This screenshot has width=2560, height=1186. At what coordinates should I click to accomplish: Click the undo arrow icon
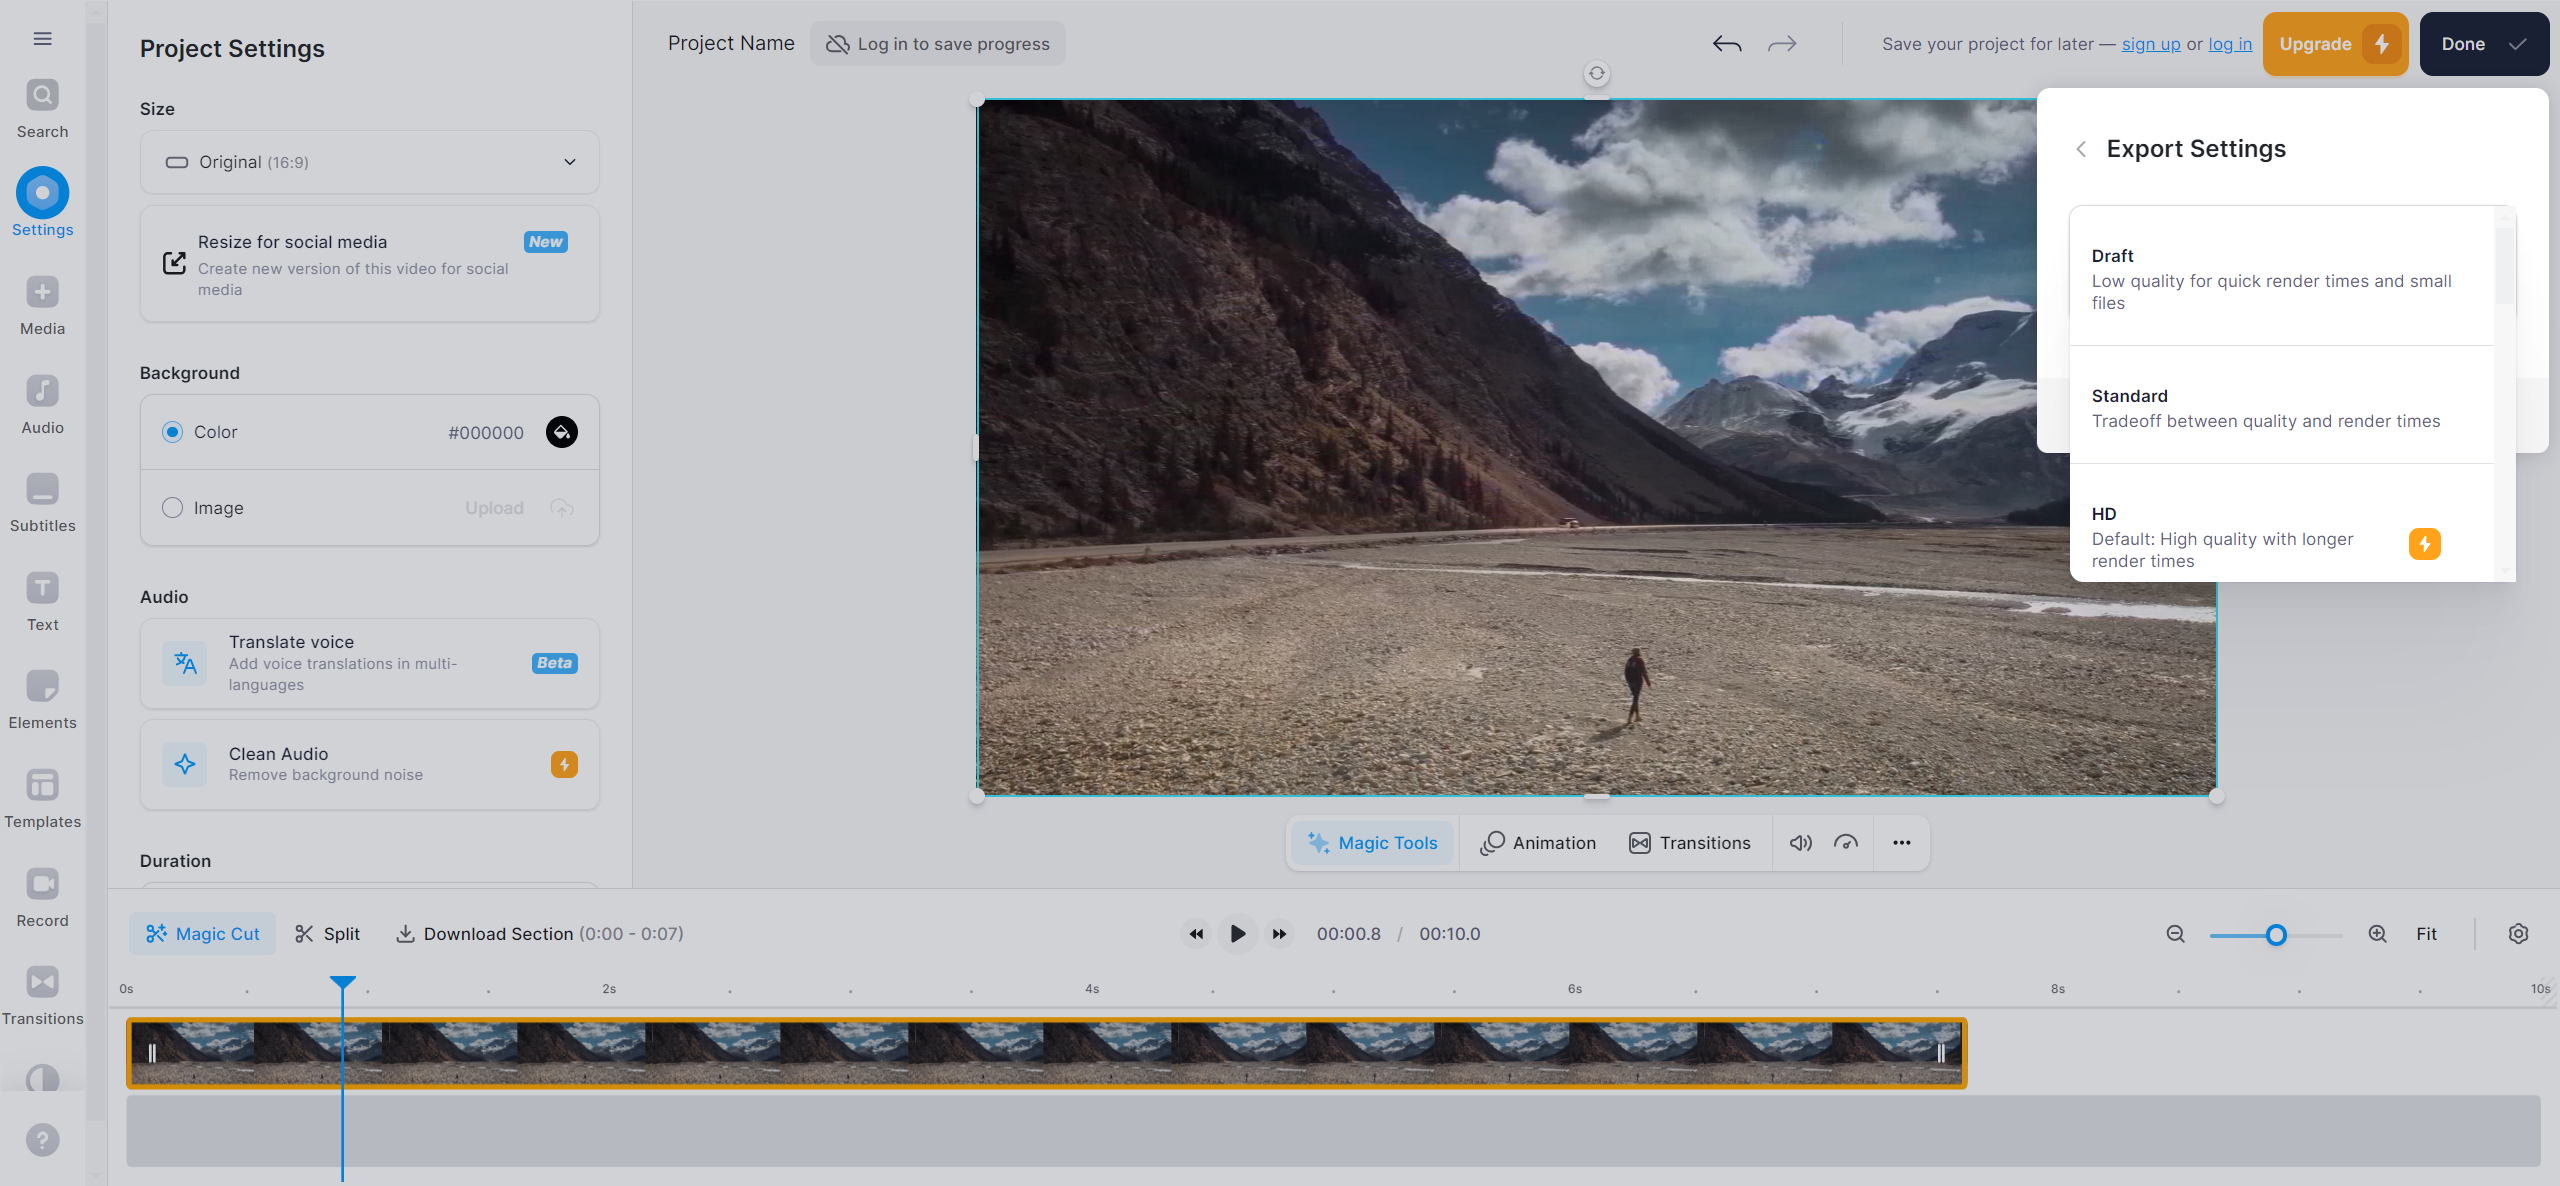click(1727, 44)
